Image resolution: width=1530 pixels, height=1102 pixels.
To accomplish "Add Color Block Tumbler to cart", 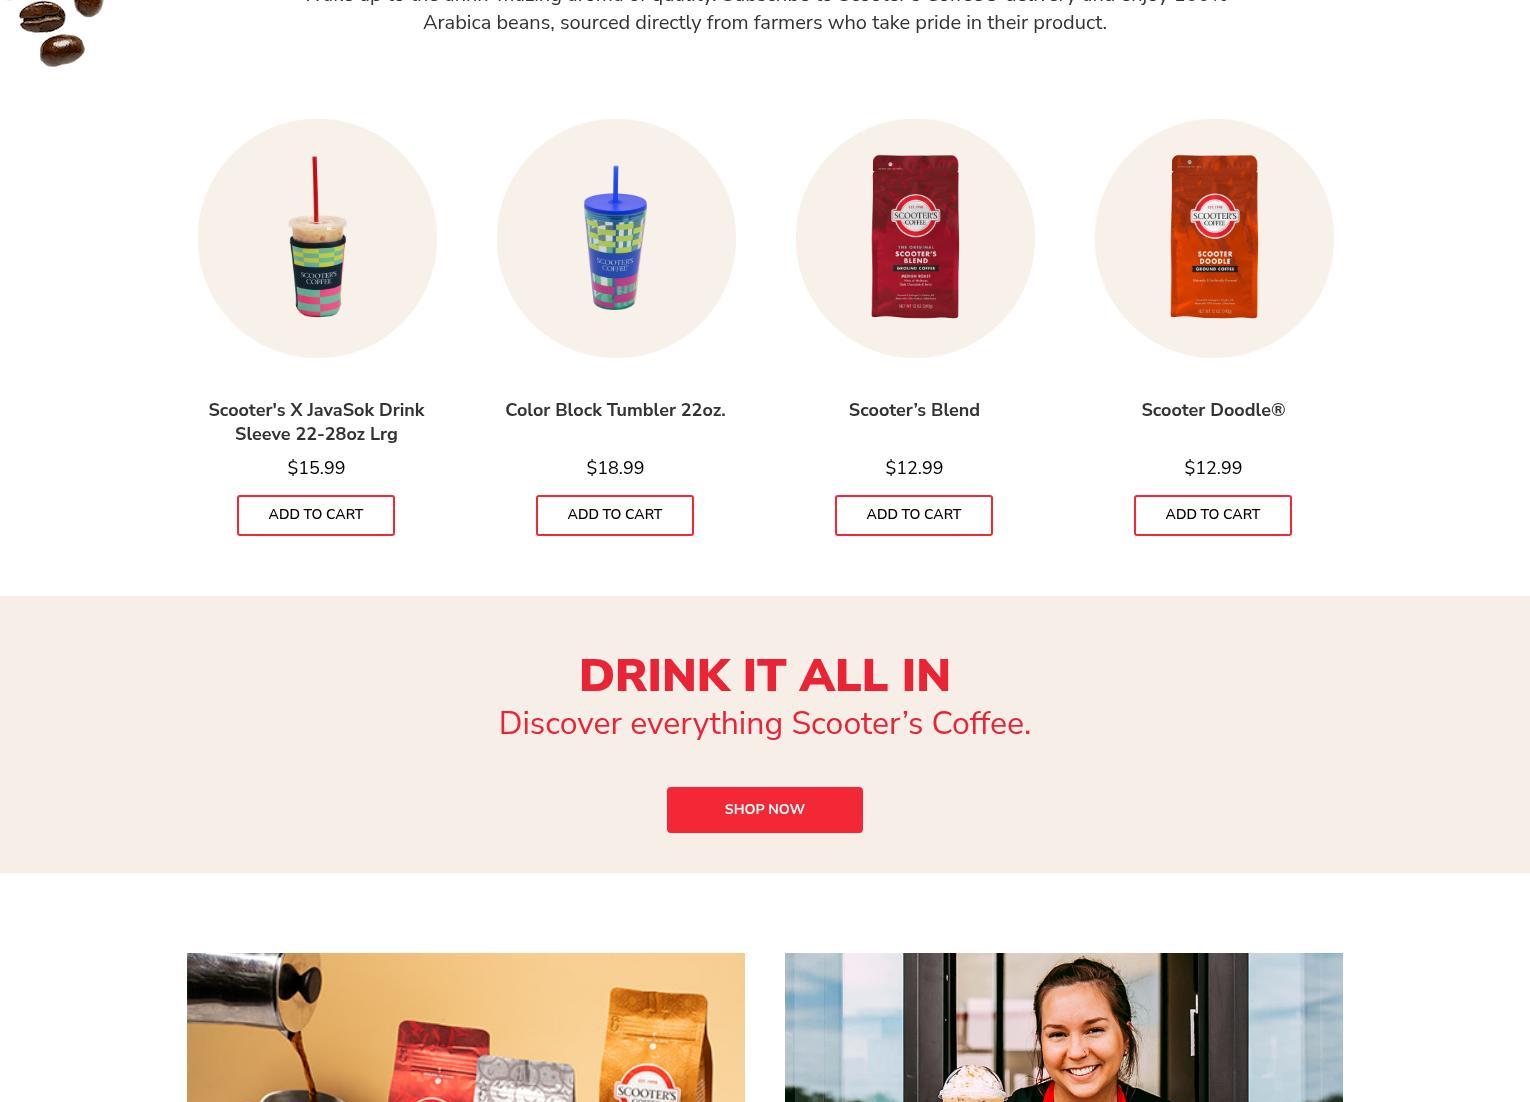I will [x=615, y=515].
